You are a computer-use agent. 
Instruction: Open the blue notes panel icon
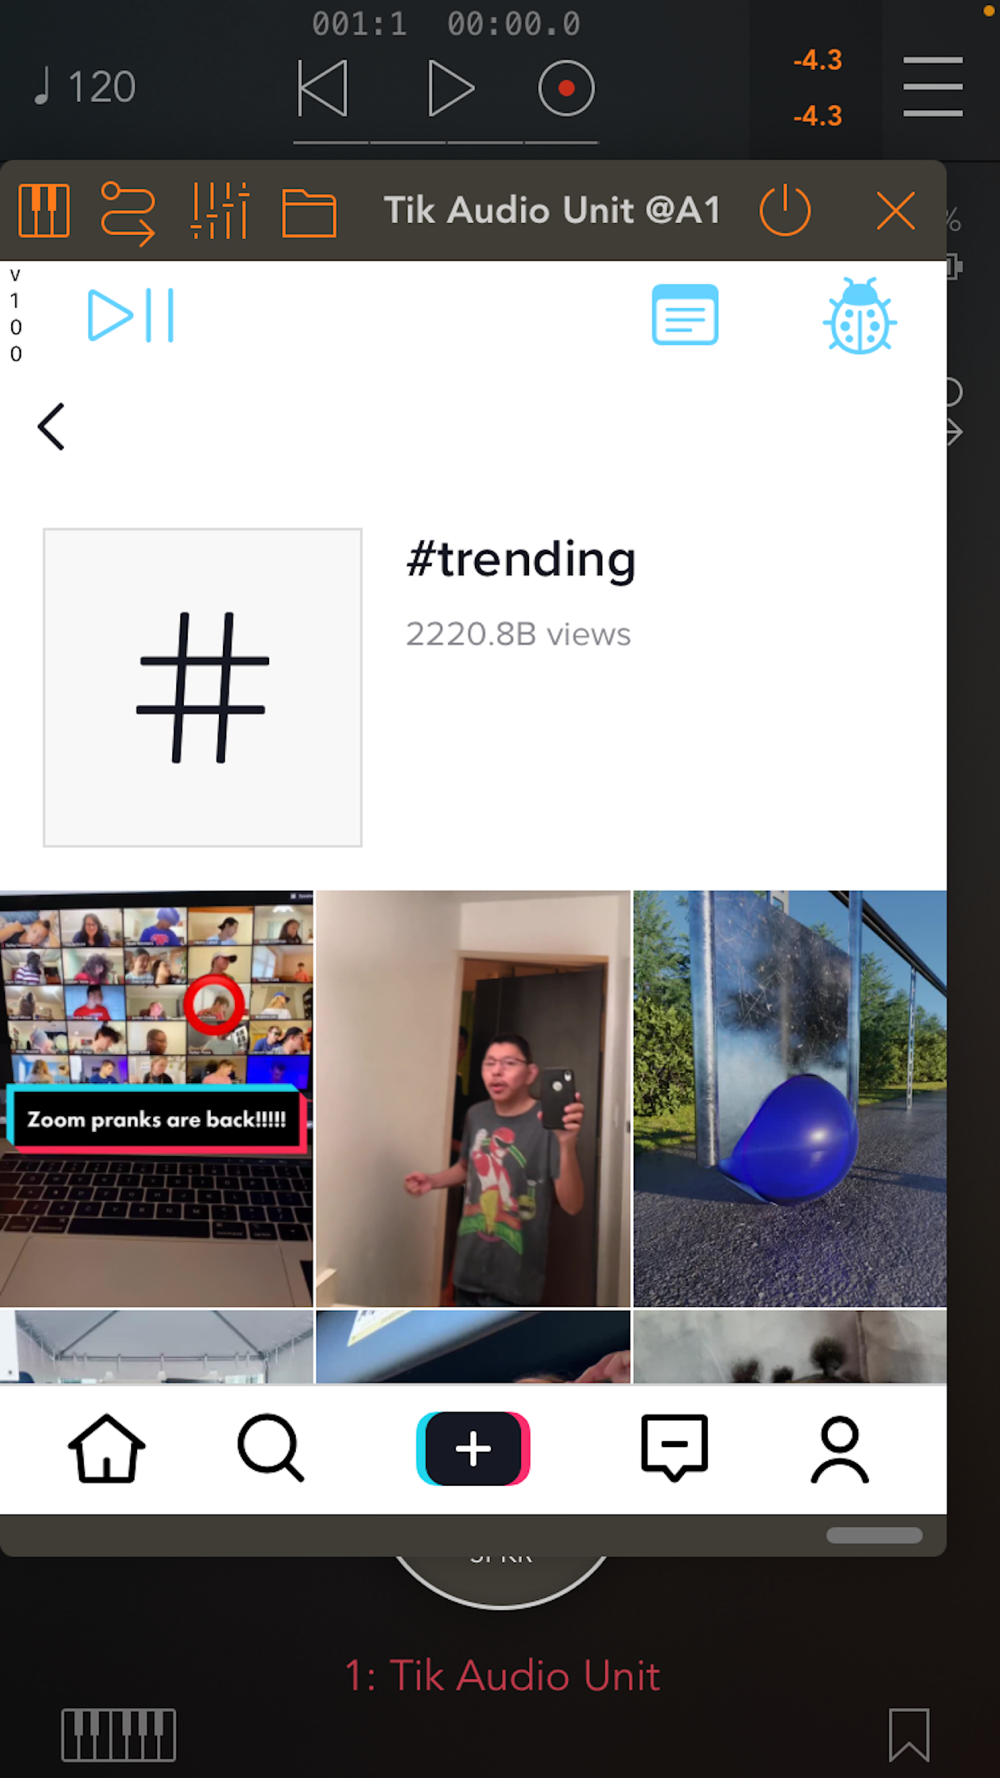685,315
